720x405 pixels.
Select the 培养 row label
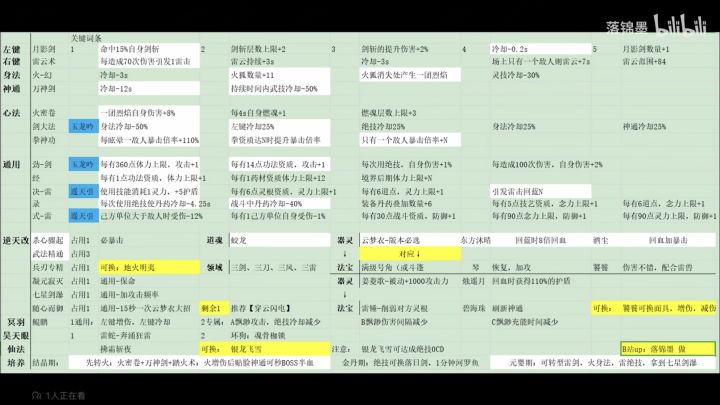pos(16,363)
